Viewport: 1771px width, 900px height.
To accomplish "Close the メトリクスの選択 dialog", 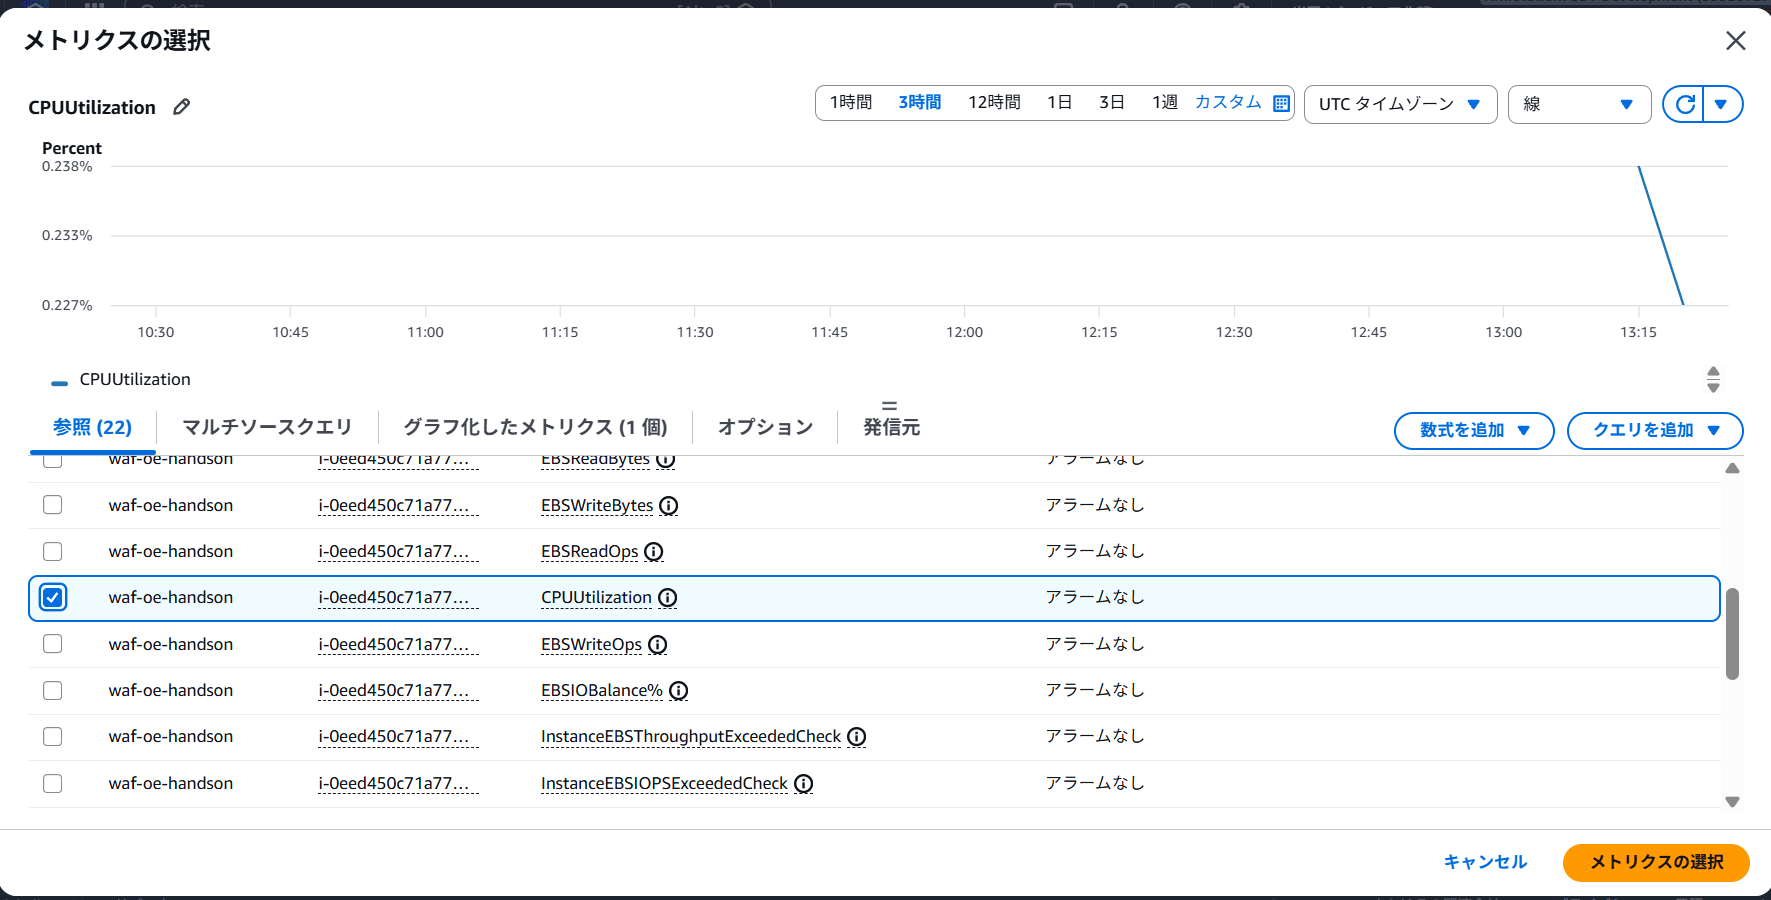I will click(x=1736, y=40).
